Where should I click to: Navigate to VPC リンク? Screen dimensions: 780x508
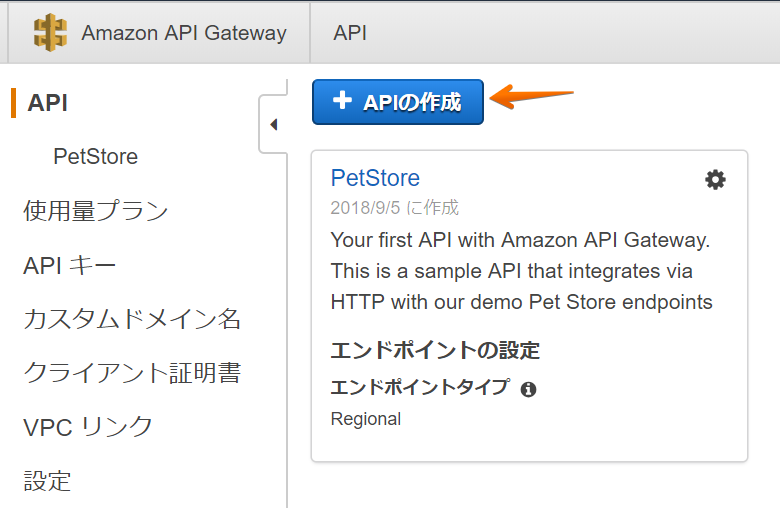(88, 427)
